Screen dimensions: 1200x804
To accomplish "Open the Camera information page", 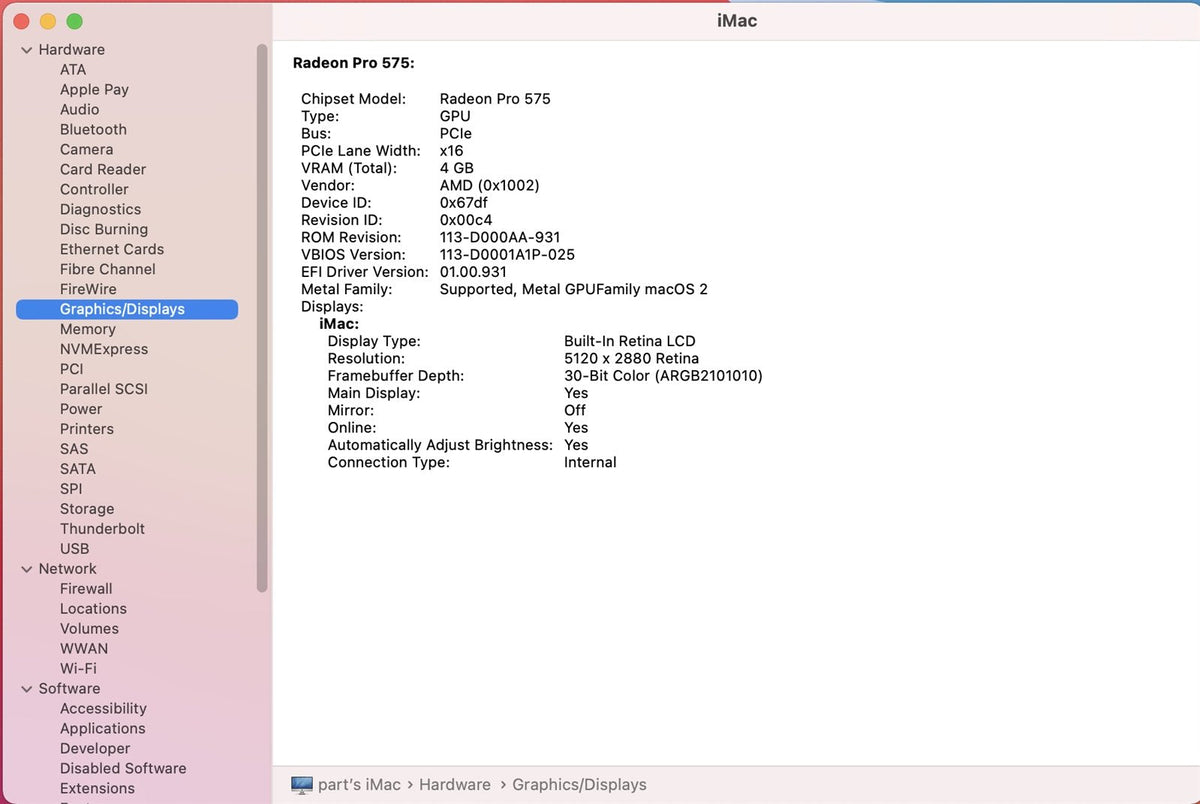I will click(86, 149).
